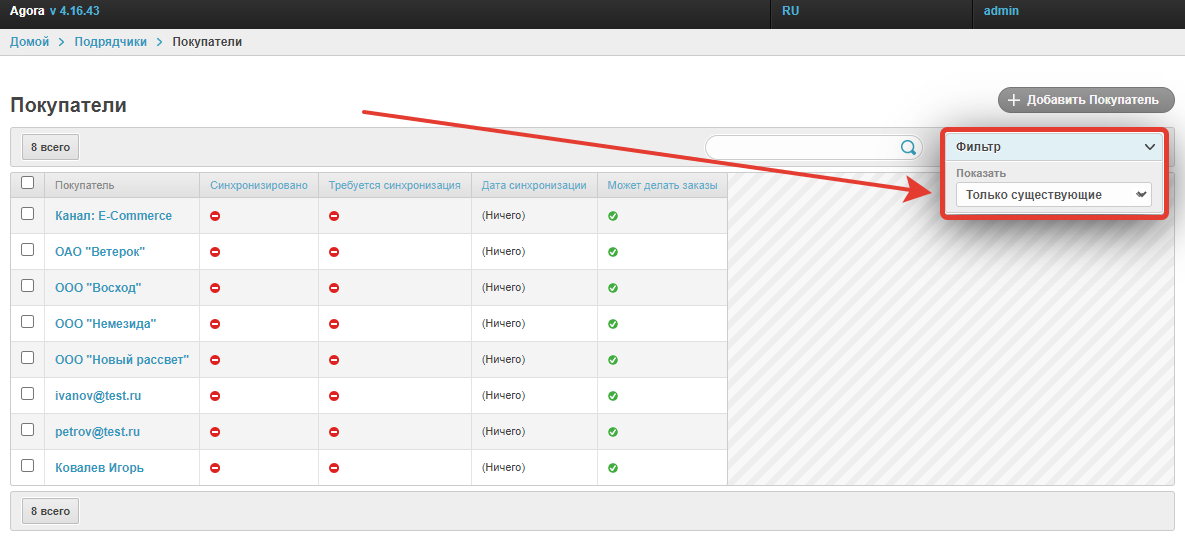Open the admin user menu
Viewport: 1185px width, 539px height.
[x=1001, y=11]
